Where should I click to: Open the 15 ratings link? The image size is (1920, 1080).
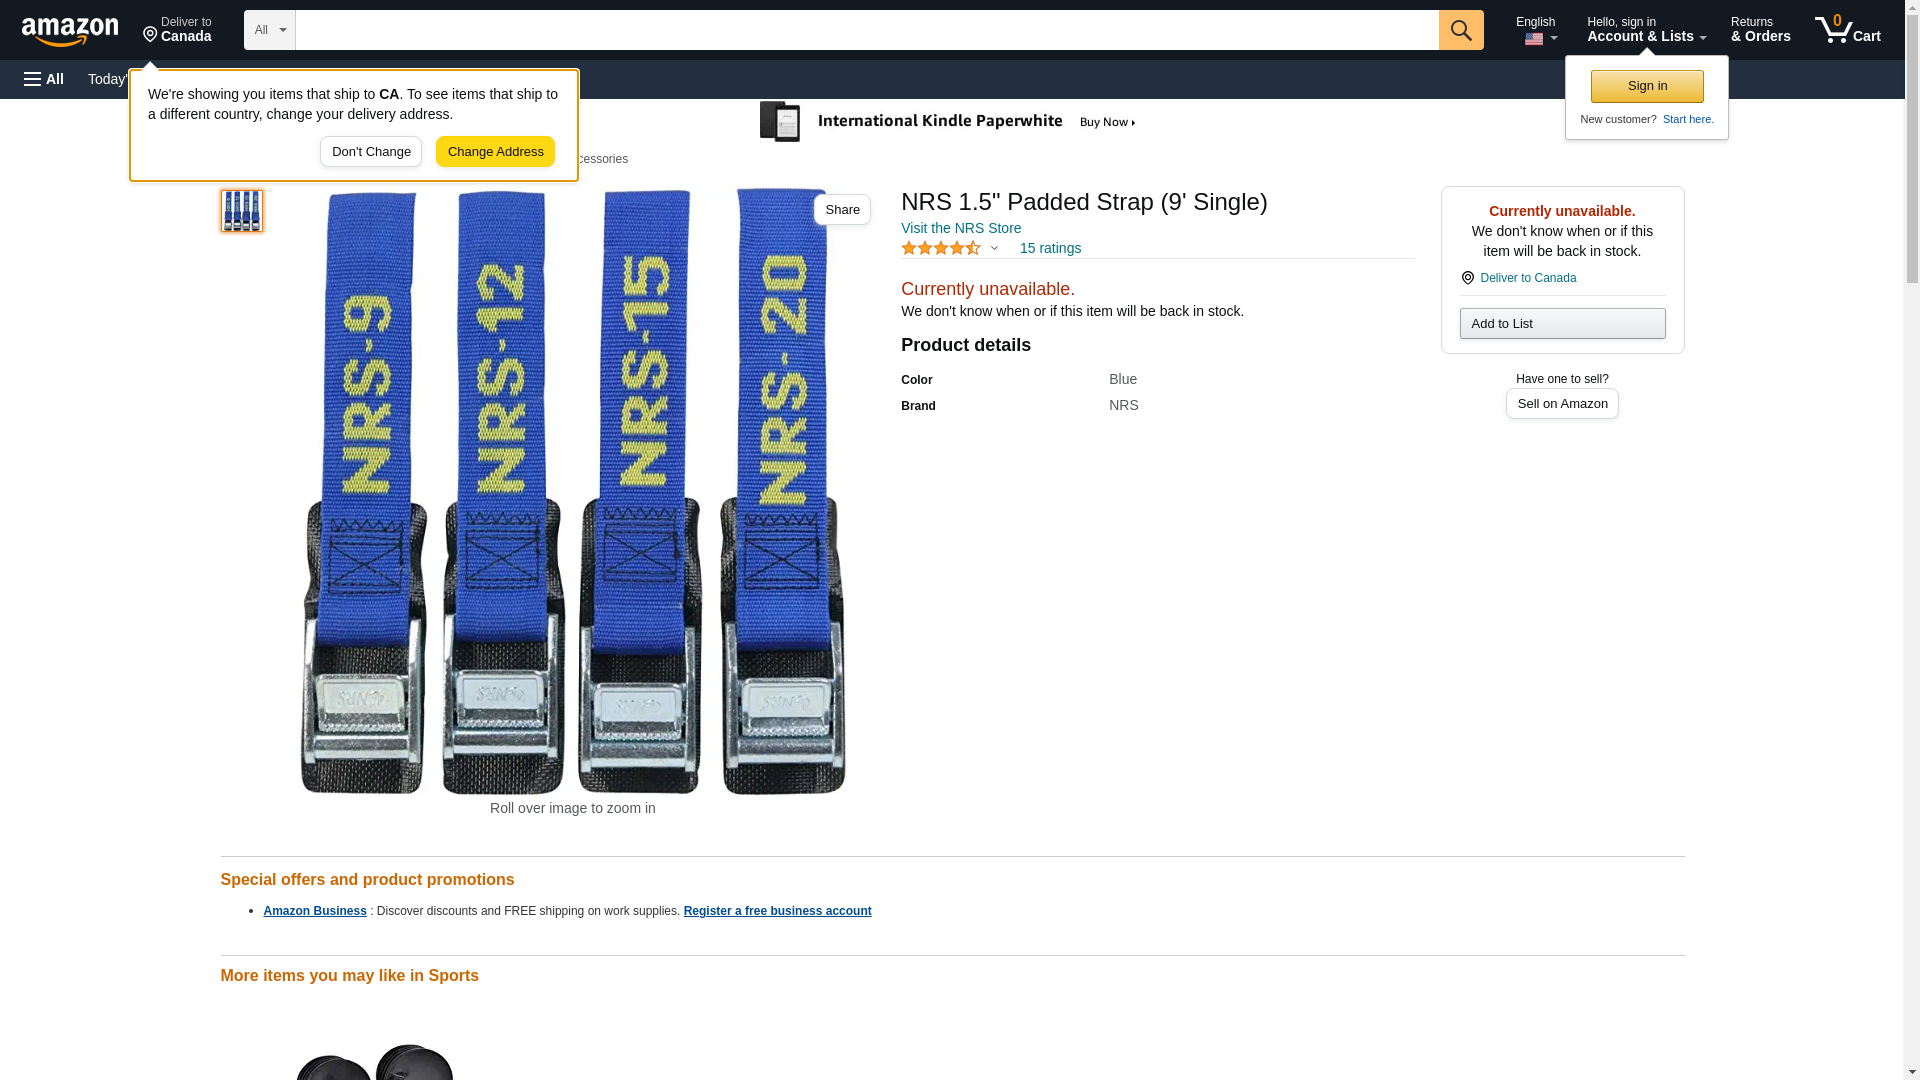coord(1049,248)
